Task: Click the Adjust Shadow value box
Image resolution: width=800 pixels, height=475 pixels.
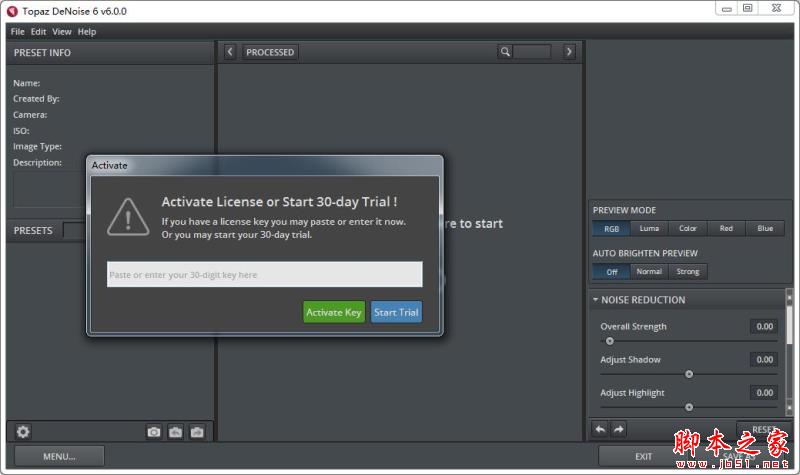Action: point(764,360)
